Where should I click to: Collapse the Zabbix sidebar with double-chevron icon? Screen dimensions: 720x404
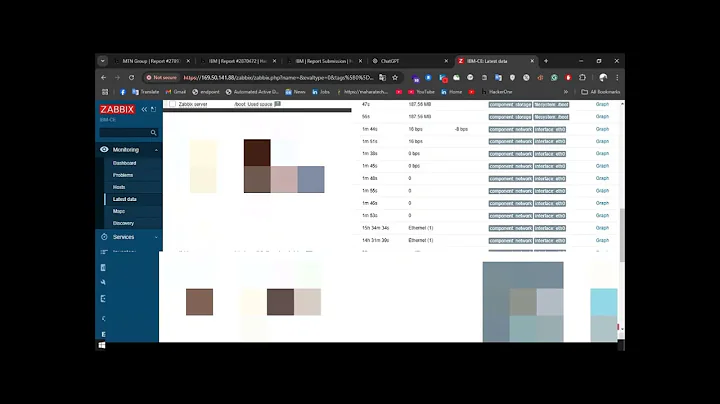pyautogui.click(x=144, y=109)
